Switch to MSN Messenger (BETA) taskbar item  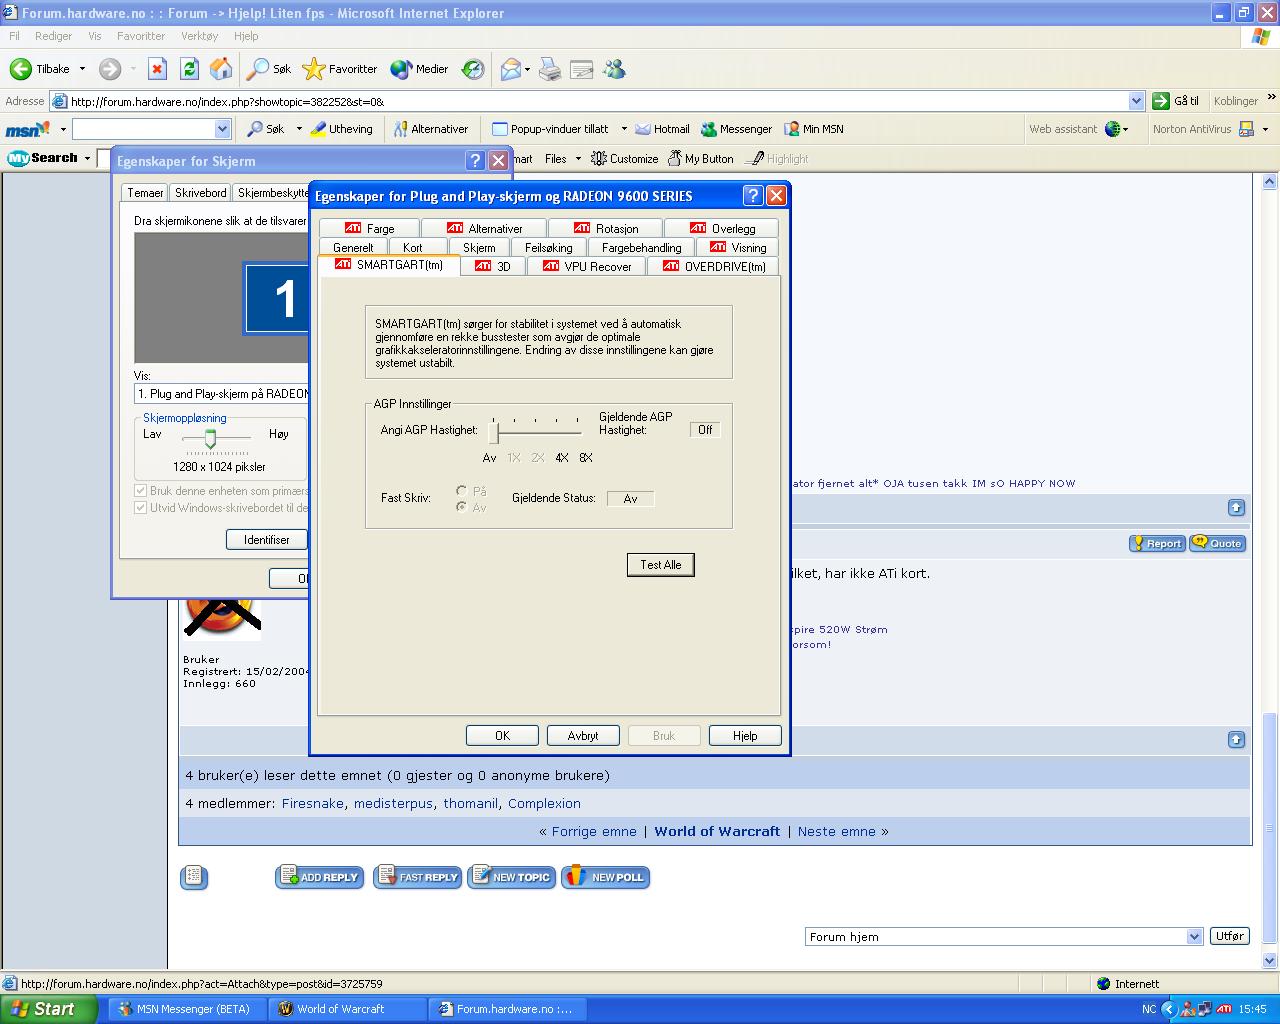tap(185, 1009)
